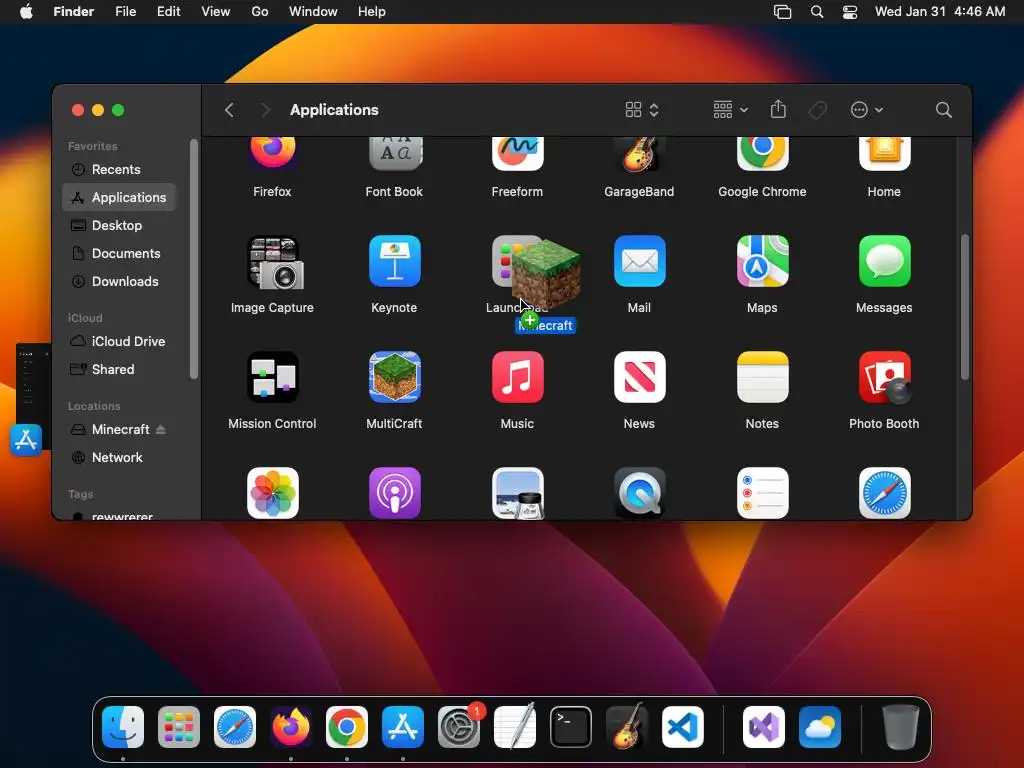Select Google Chrome in the Applications grid
Image resolution: width=1024 pixels, height=768 pixels.
(762, 154)
